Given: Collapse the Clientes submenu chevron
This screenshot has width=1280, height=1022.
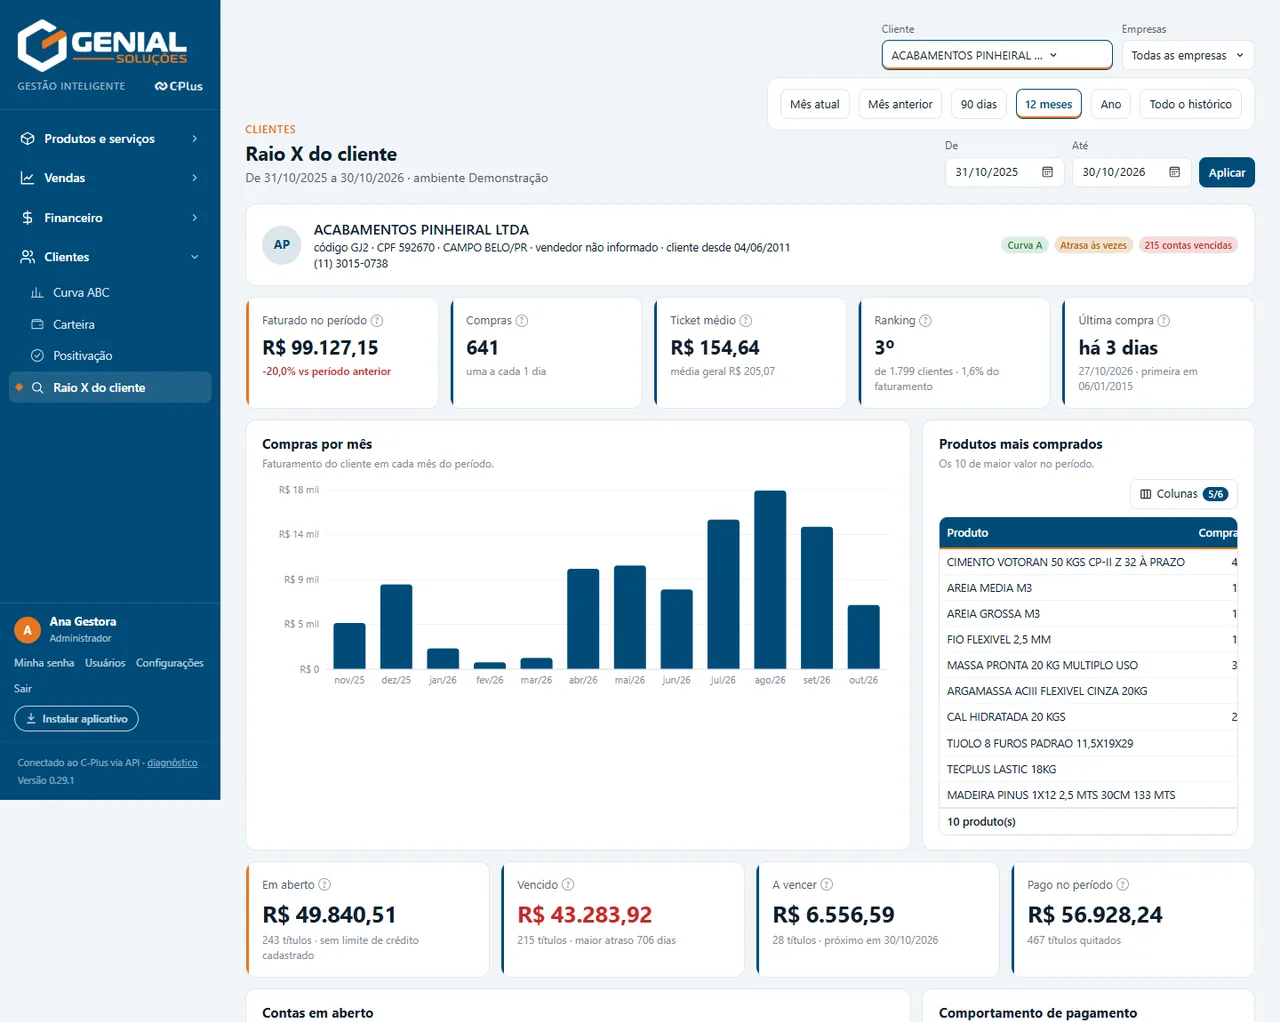Looking at the screenshot, I should tap(195, 257).
